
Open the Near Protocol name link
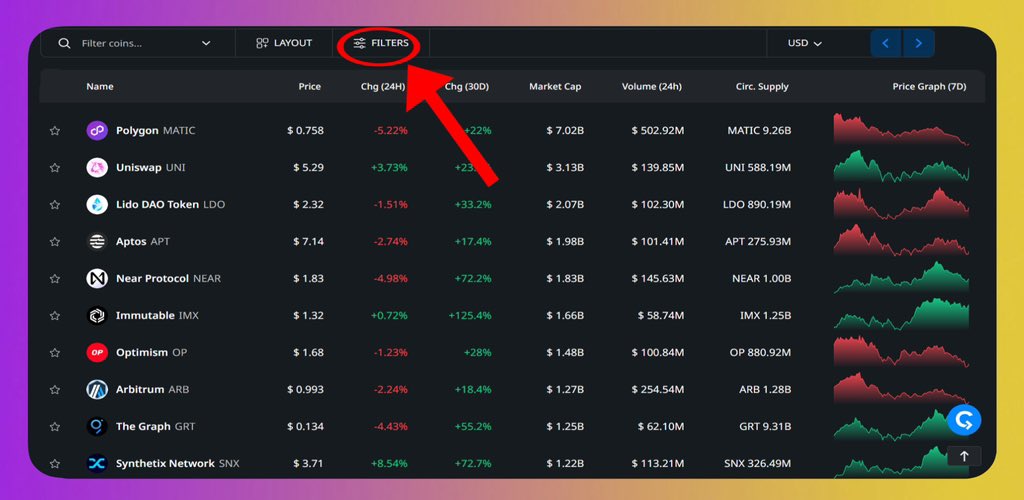[x=152, y=279]
